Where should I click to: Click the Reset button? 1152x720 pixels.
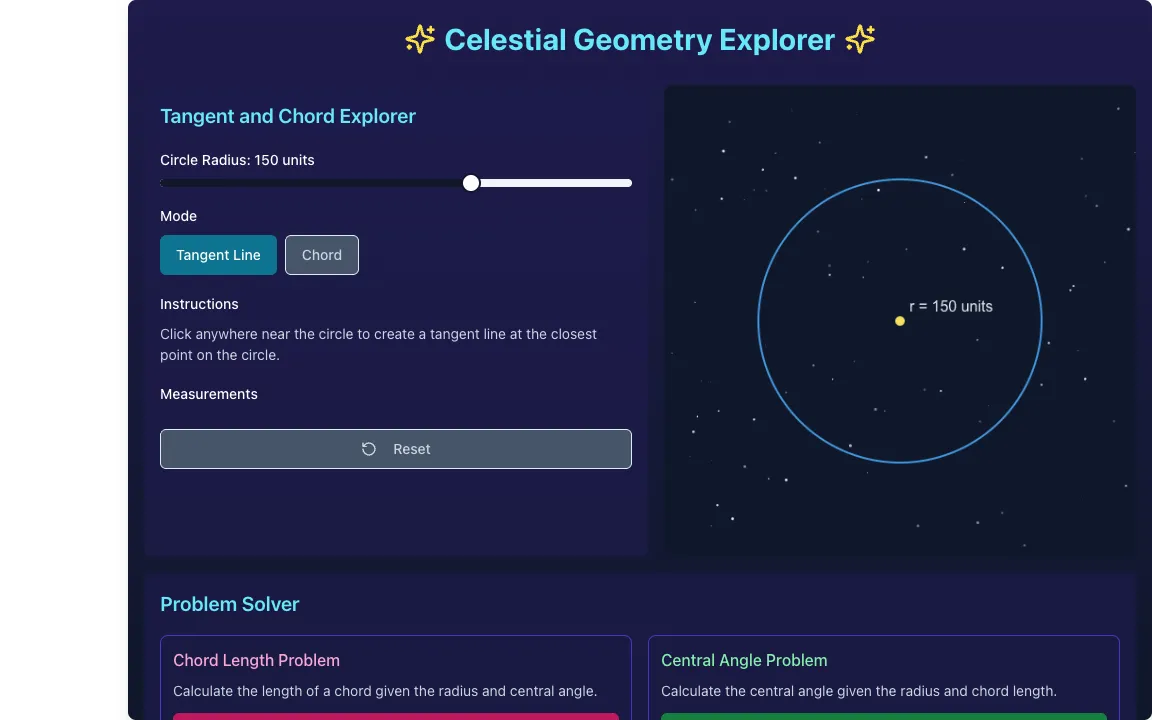coord(396,449)
